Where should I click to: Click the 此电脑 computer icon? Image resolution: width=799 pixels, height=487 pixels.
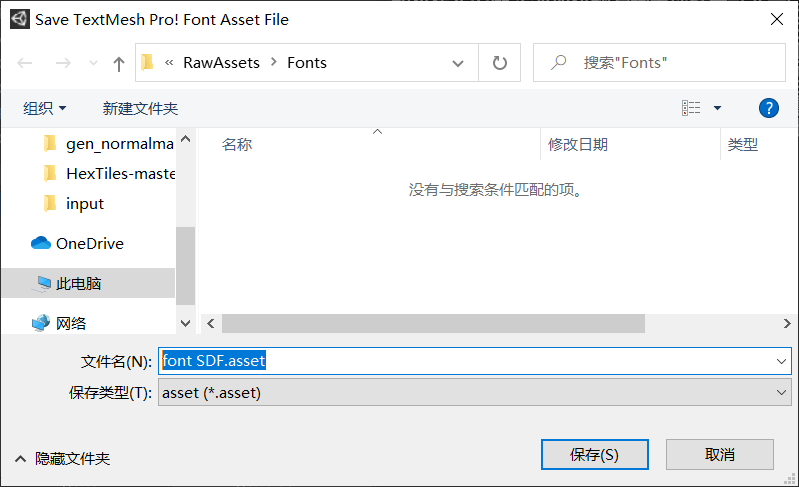click(42, 284)
